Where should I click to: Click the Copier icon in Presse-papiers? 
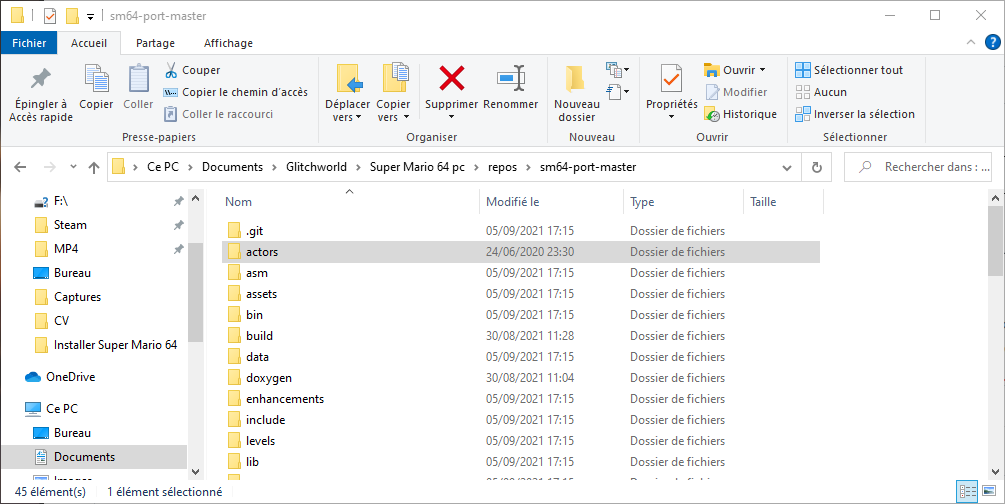pyautogui.click(x=96, y=78)
